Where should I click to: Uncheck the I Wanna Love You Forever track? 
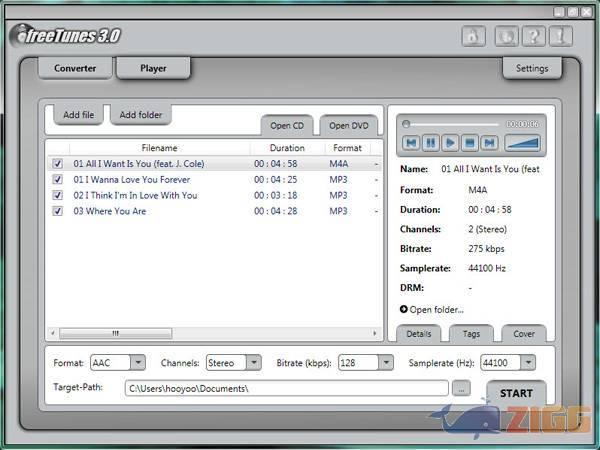click(57, 180)
